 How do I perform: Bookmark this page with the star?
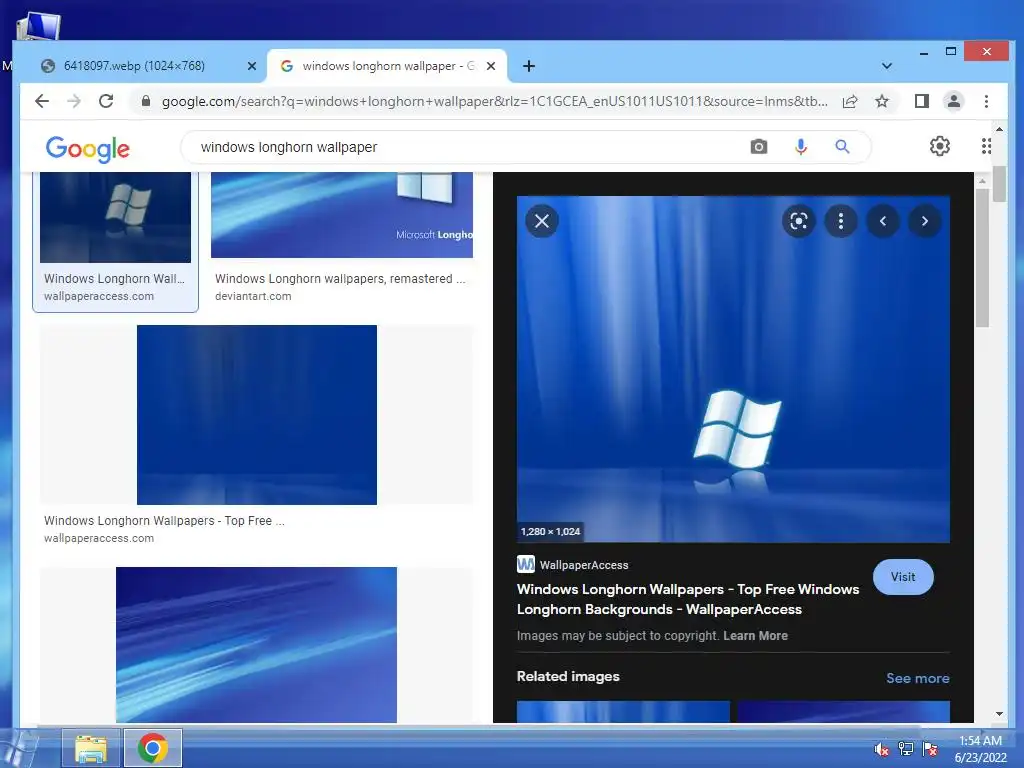[882, 101]
